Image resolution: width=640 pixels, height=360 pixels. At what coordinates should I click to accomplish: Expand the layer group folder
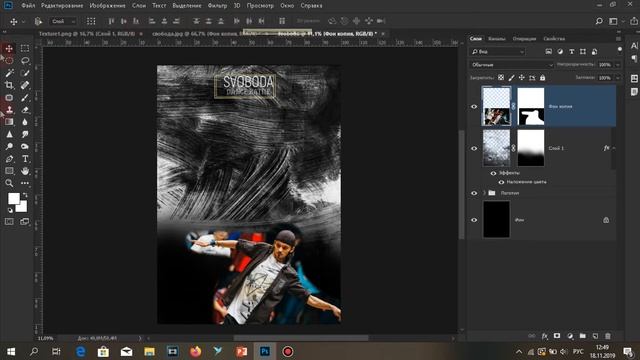484,193
